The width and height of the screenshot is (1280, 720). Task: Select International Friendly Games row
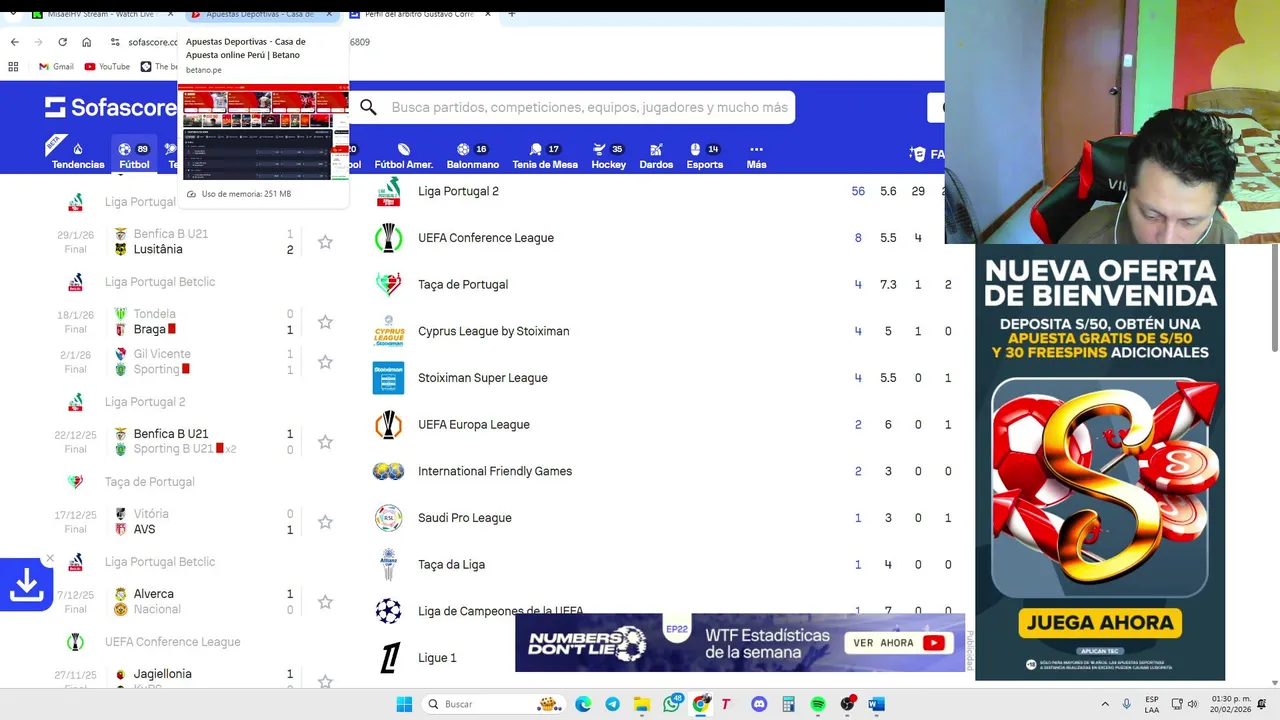660,471
